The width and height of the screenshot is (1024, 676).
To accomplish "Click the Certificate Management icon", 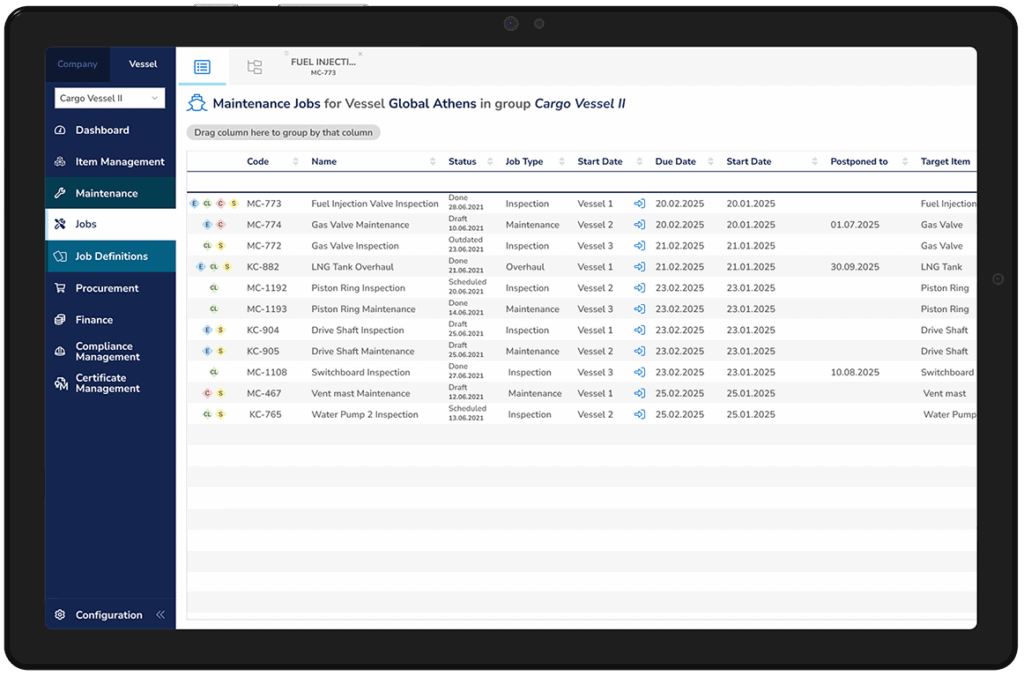I will [x=60, y=383].
